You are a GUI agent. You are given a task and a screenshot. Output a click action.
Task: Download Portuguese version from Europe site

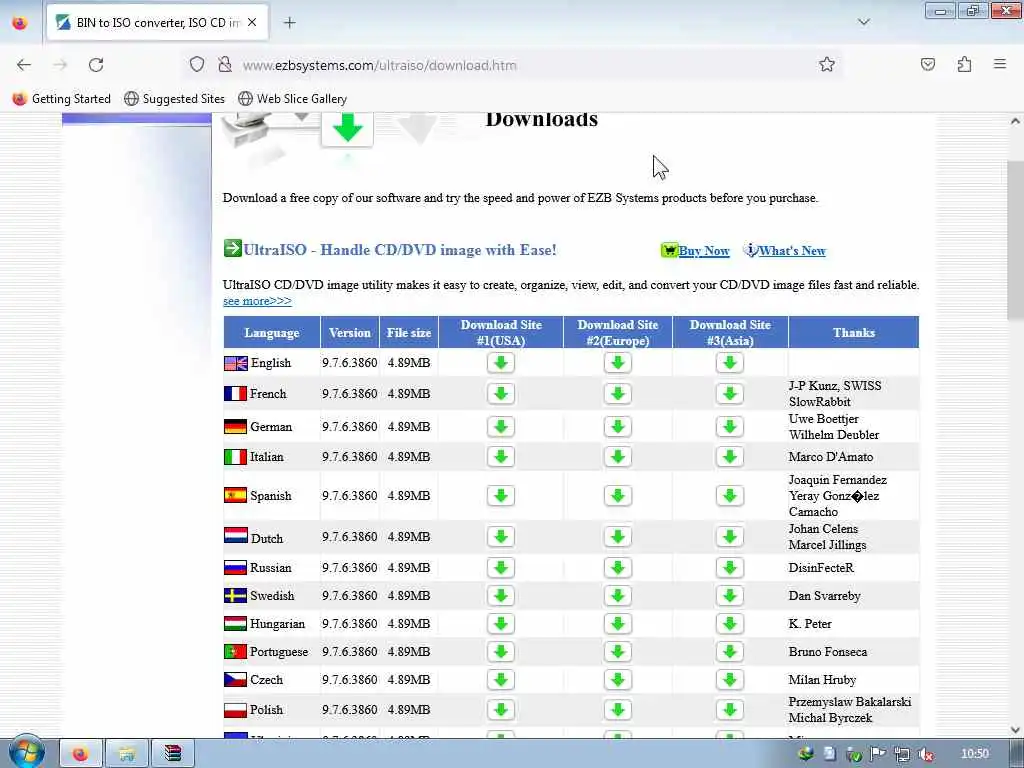click(x=617, y=652)
